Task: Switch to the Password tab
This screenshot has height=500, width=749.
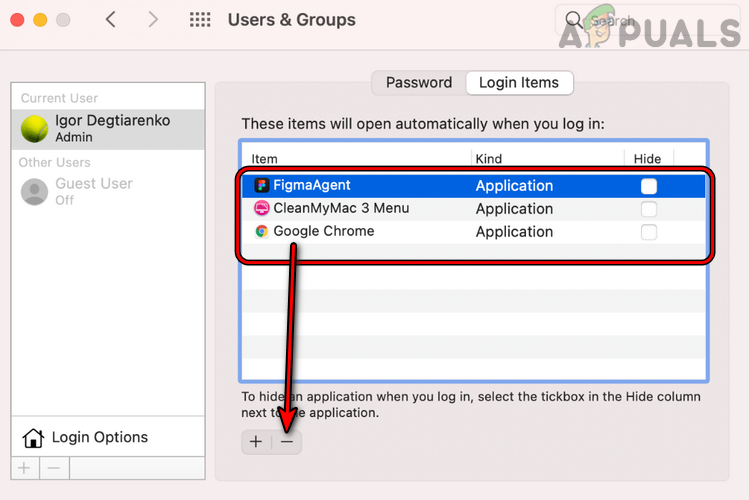Action: pyautogui.click(x=419, y=83)
